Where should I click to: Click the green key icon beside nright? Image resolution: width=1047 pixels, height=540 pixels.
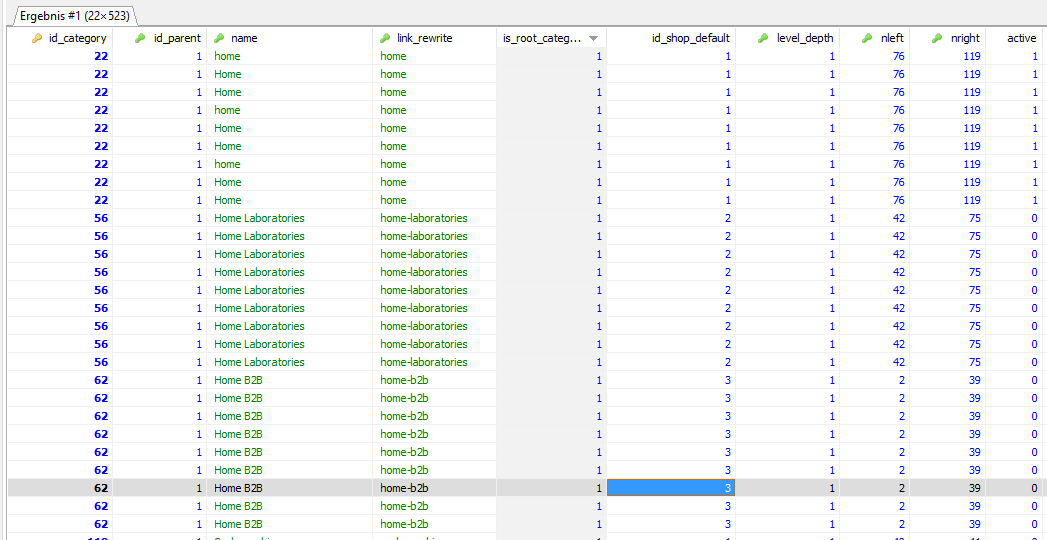938,38
